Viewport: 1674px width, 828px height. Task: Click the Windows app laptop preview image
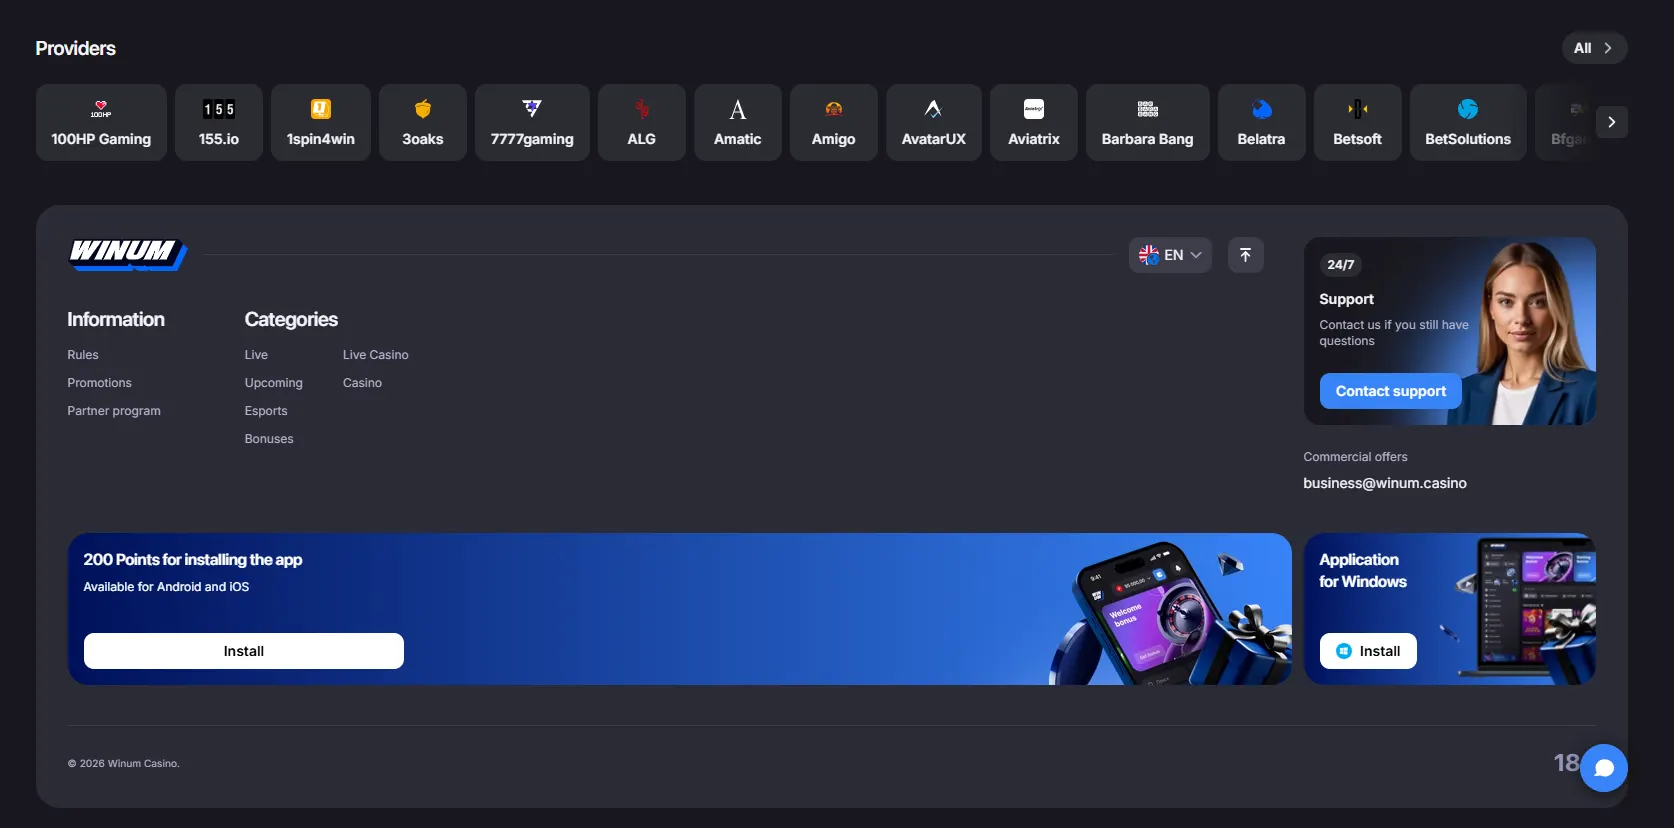pos(1525,610)
